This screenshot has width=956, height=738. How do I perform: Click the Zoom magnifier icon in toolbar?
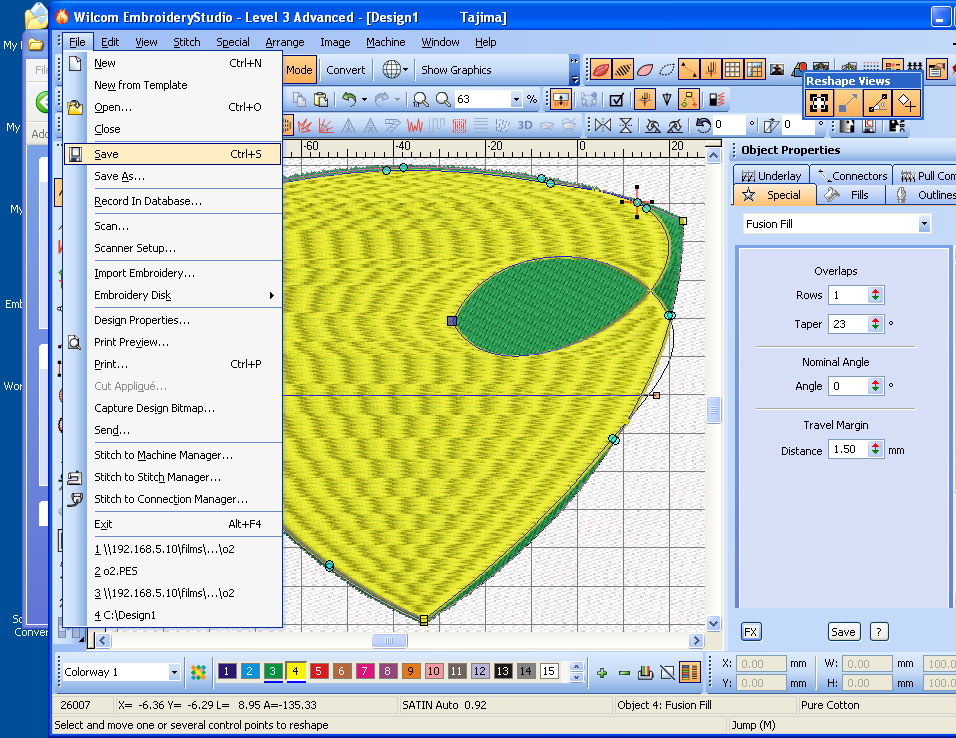pos(443,100)
